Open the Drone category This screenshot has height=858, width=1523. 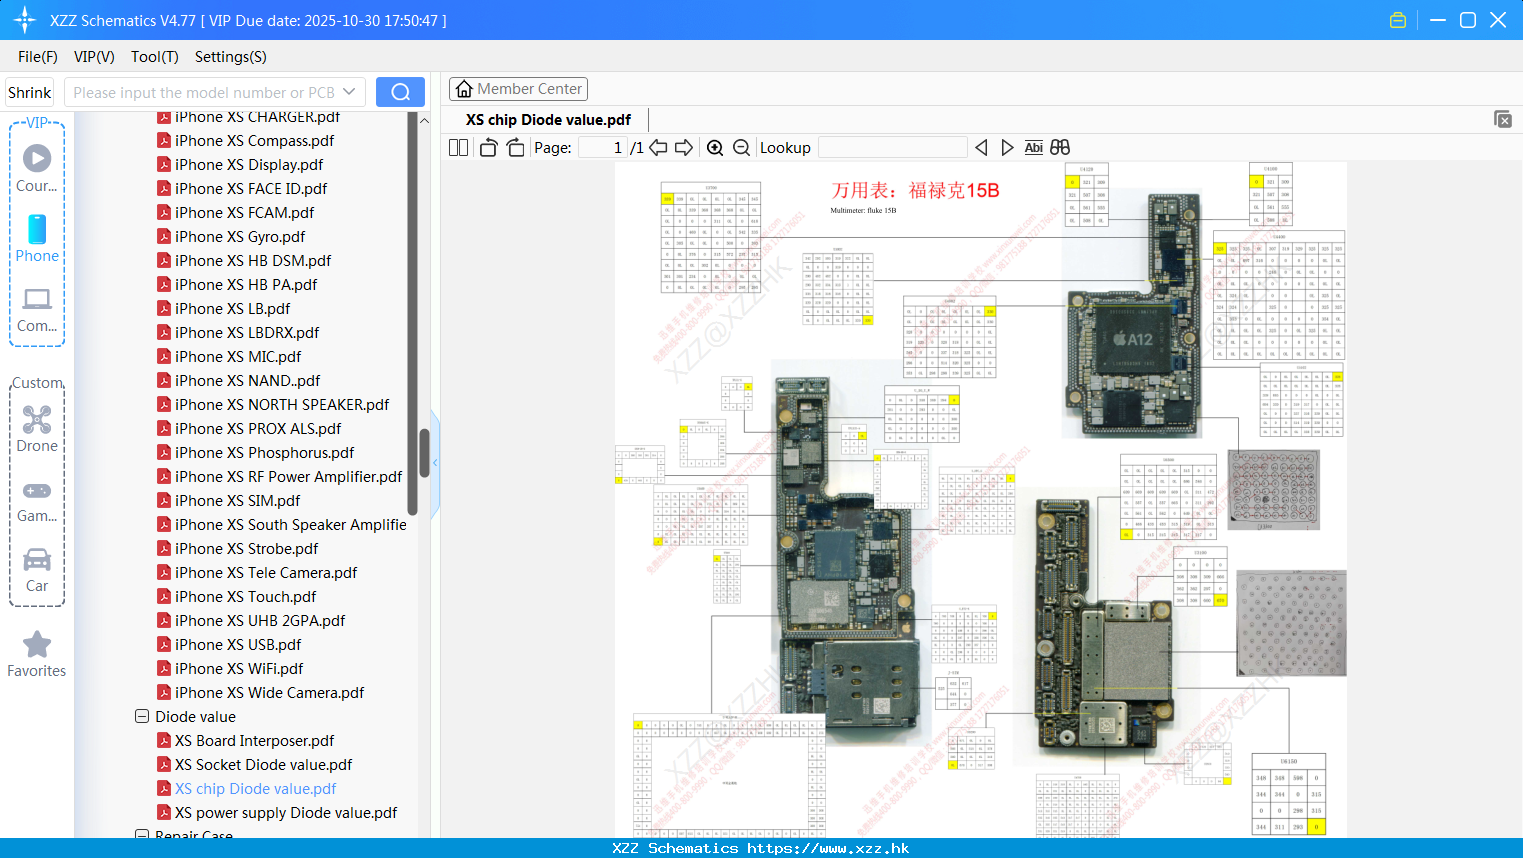click(x=37, y=419)
